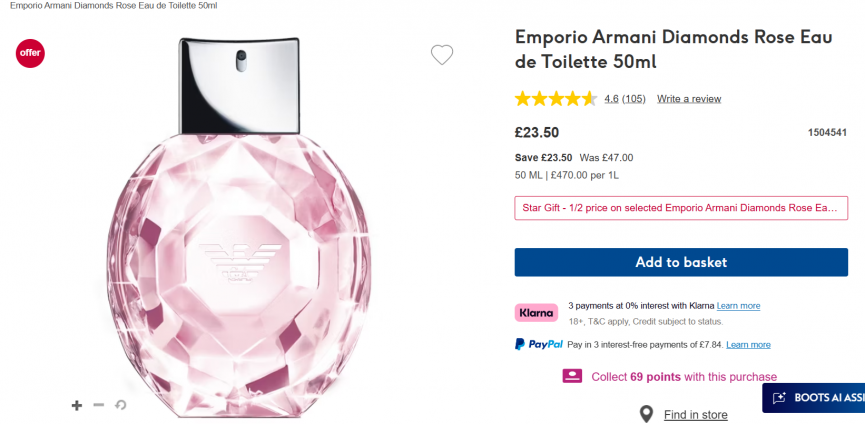Open the 4.6 (105) reviews link

[x=625, y=99]
